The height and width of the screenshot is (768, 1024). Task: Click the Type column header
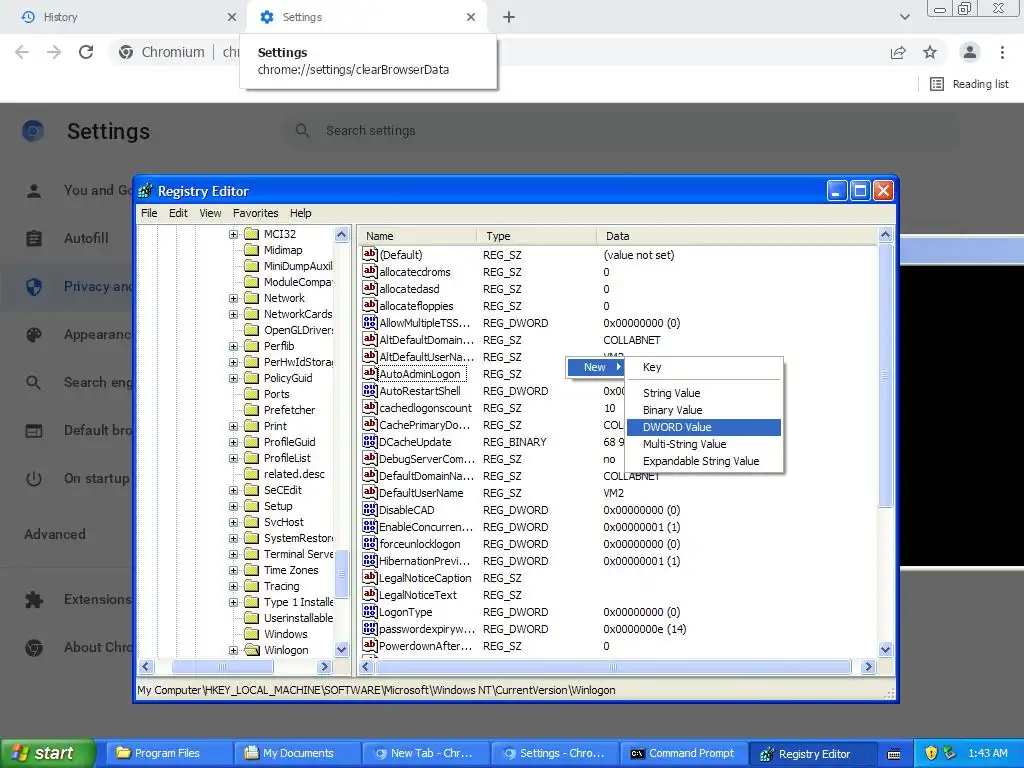(x=537, y=236)
